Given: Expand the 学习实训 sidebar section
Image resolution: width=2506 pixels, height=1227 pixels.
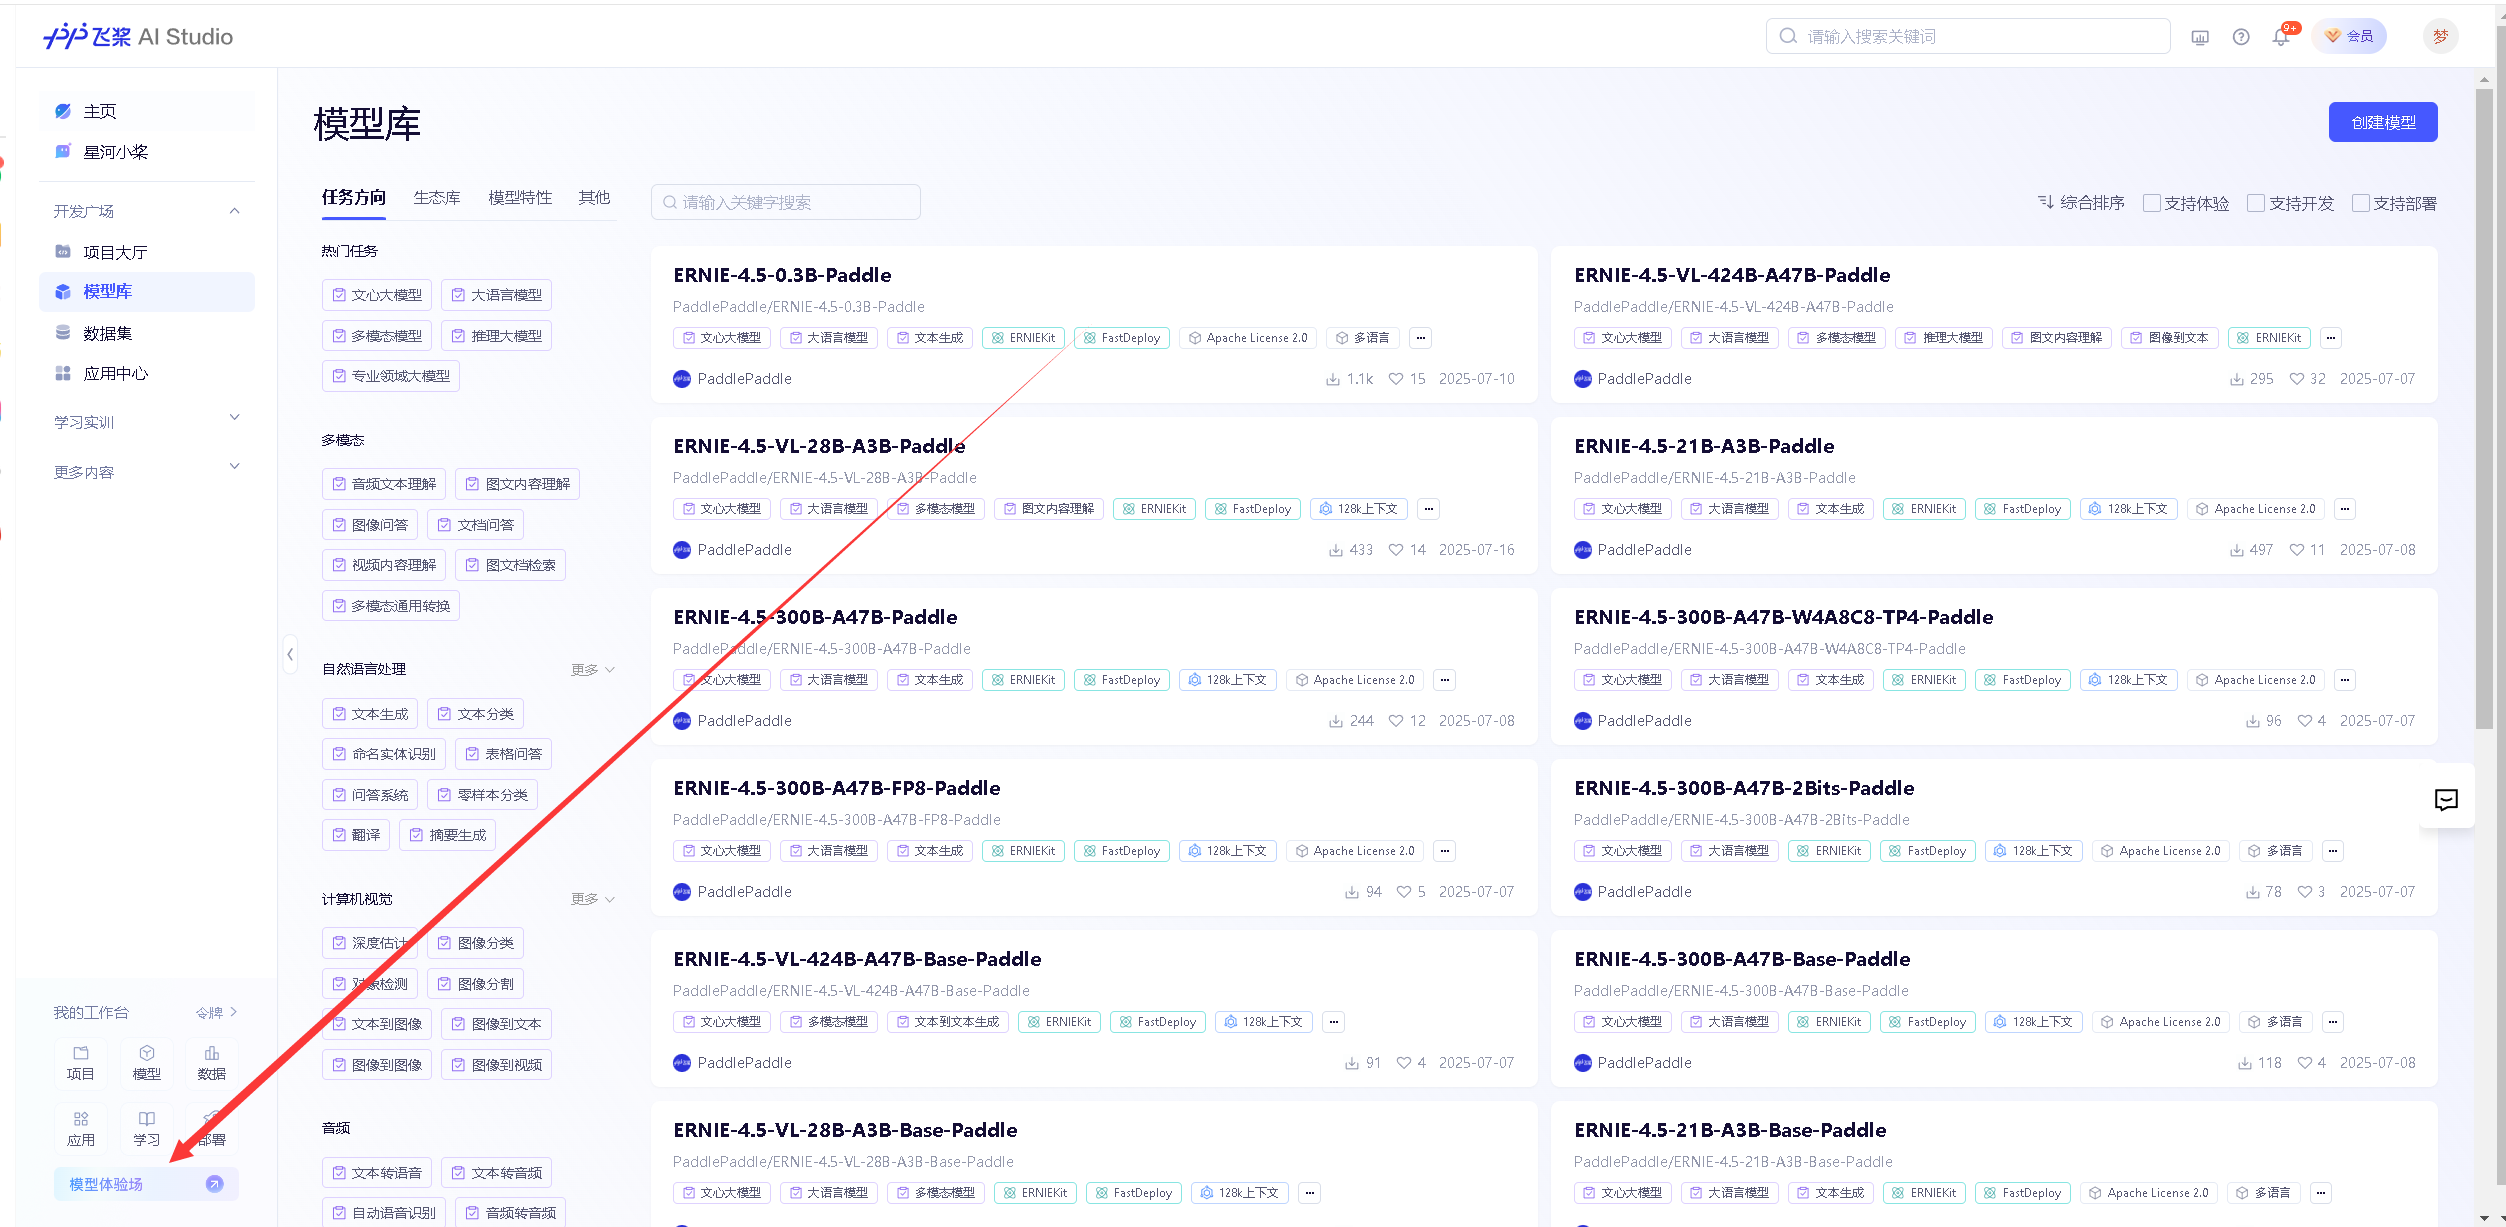Looking at the screenshot, I should coord(235,417).
